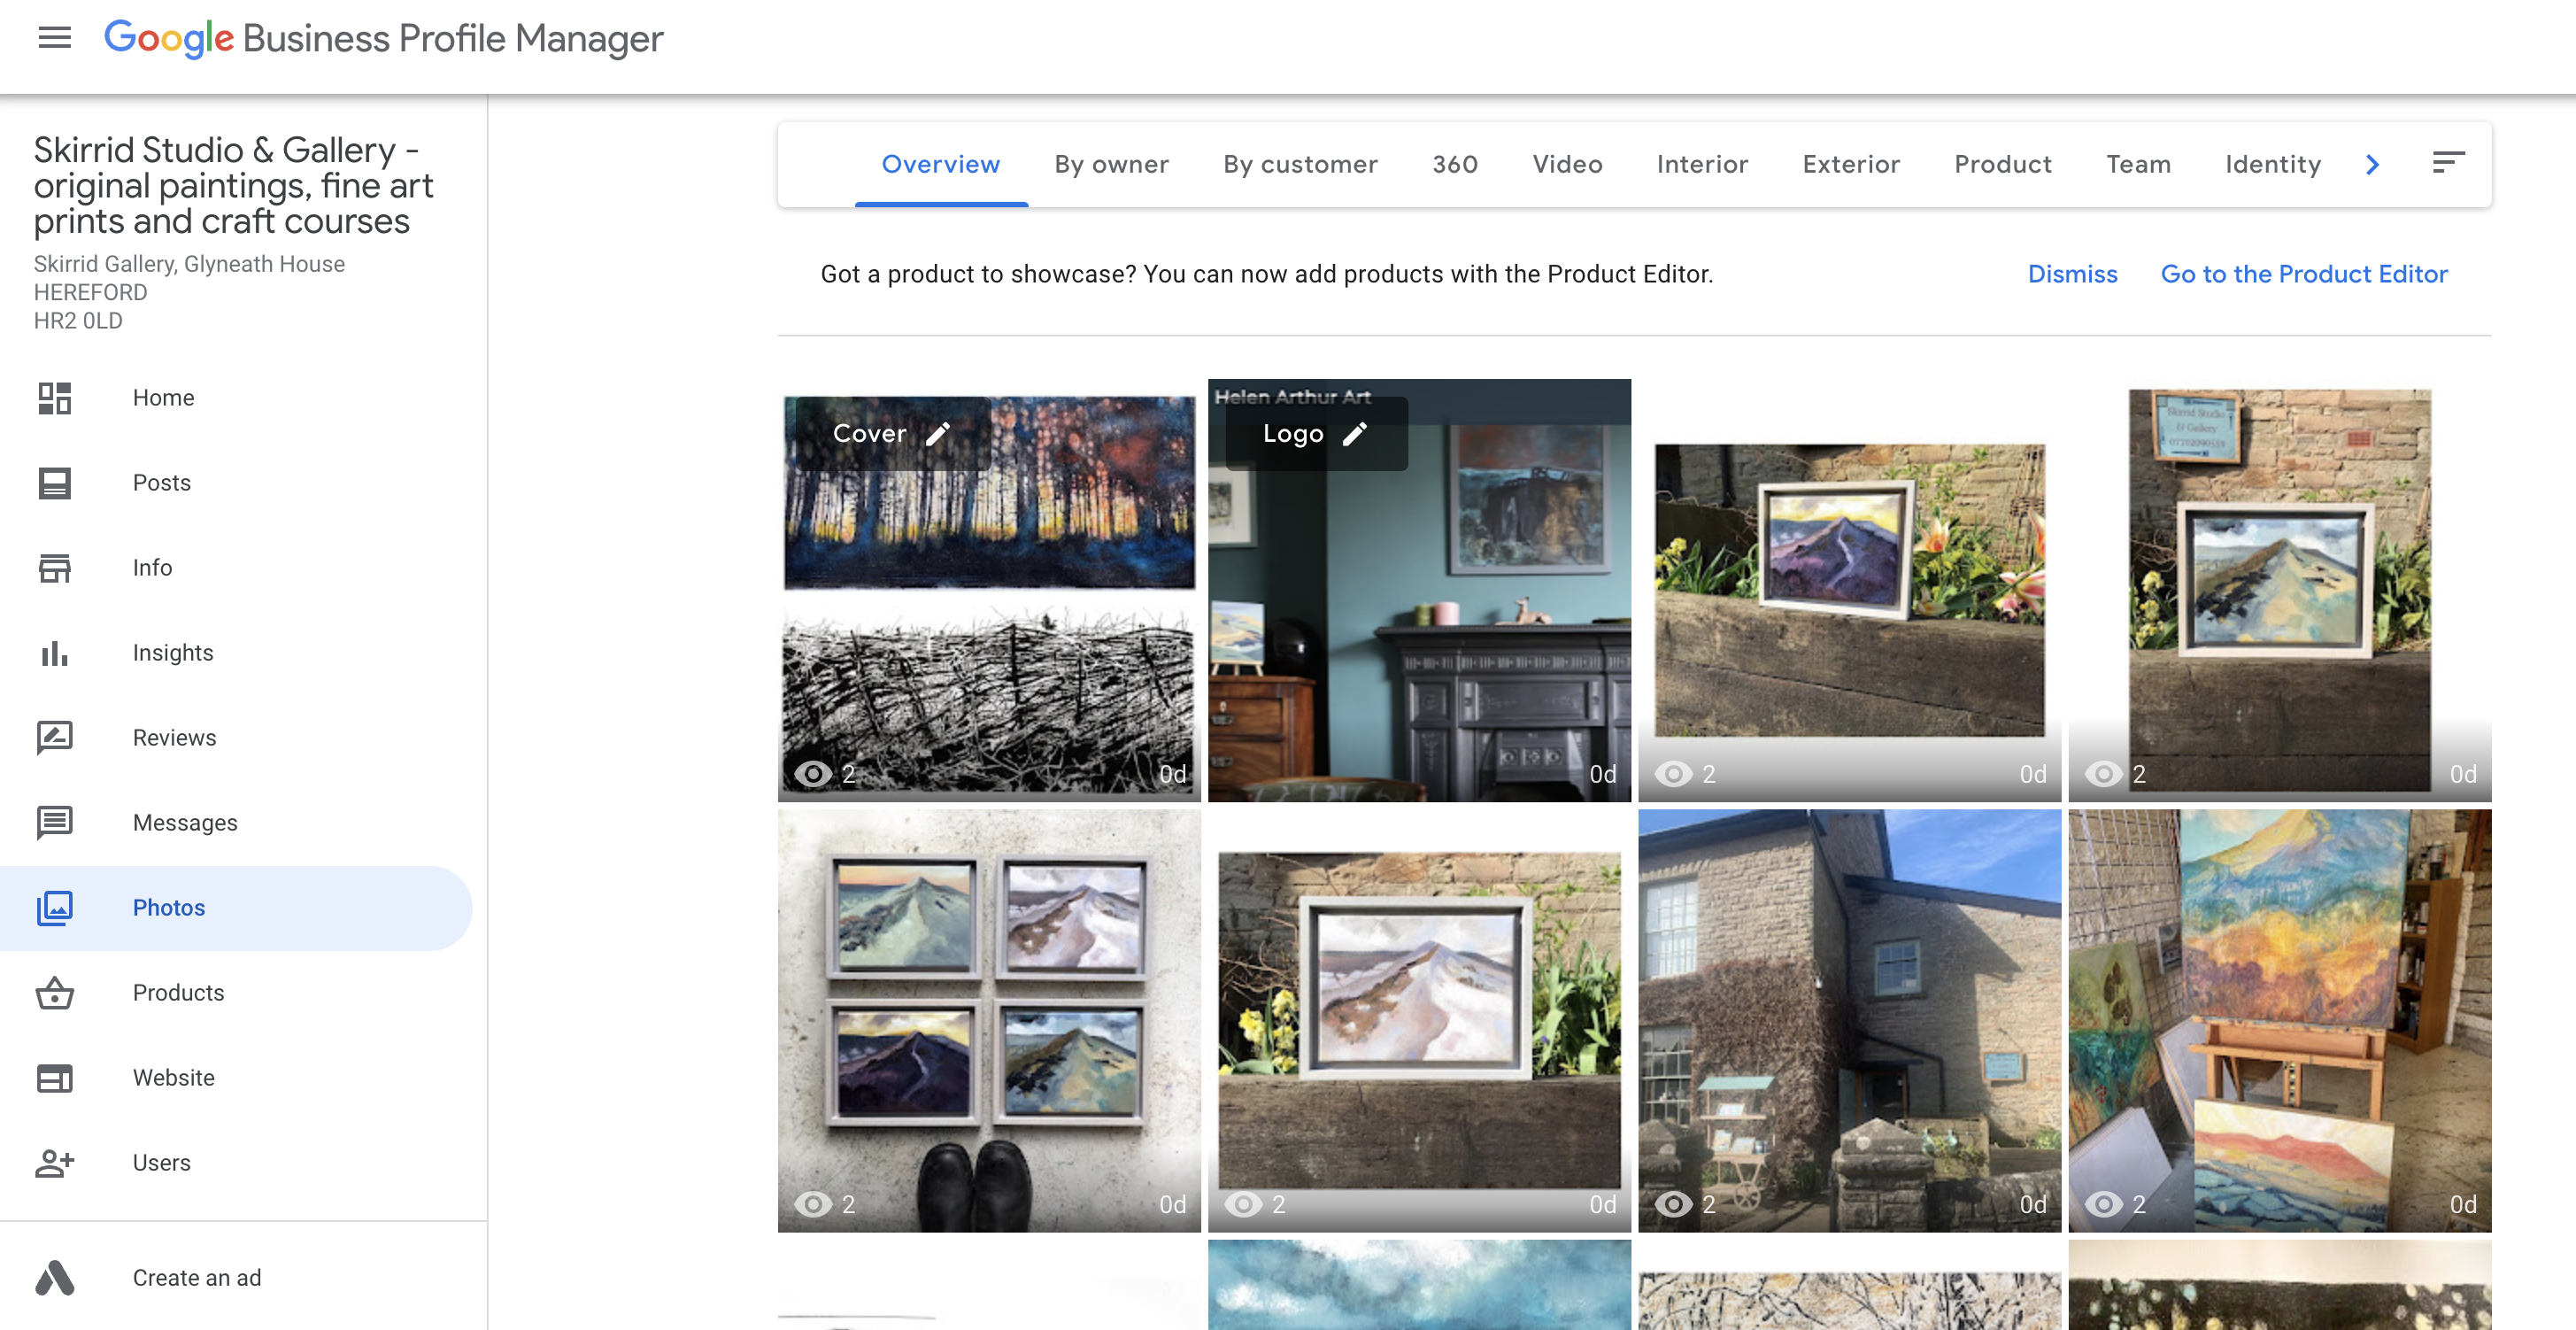Expand more photo category tabs chevron
This screenshot has height=1330, width=2576.
click(x=2373, y=165)
